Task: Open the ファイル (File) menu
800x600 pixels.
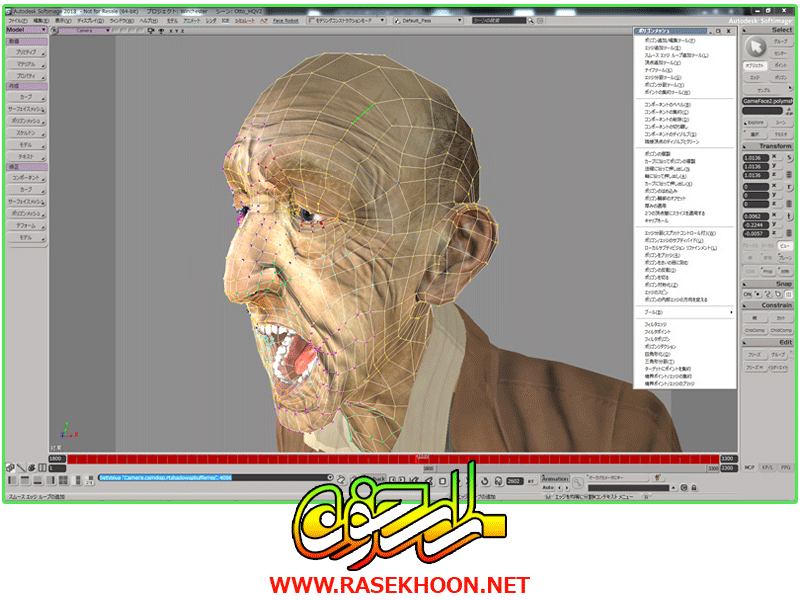Action: tap(18, 21)
